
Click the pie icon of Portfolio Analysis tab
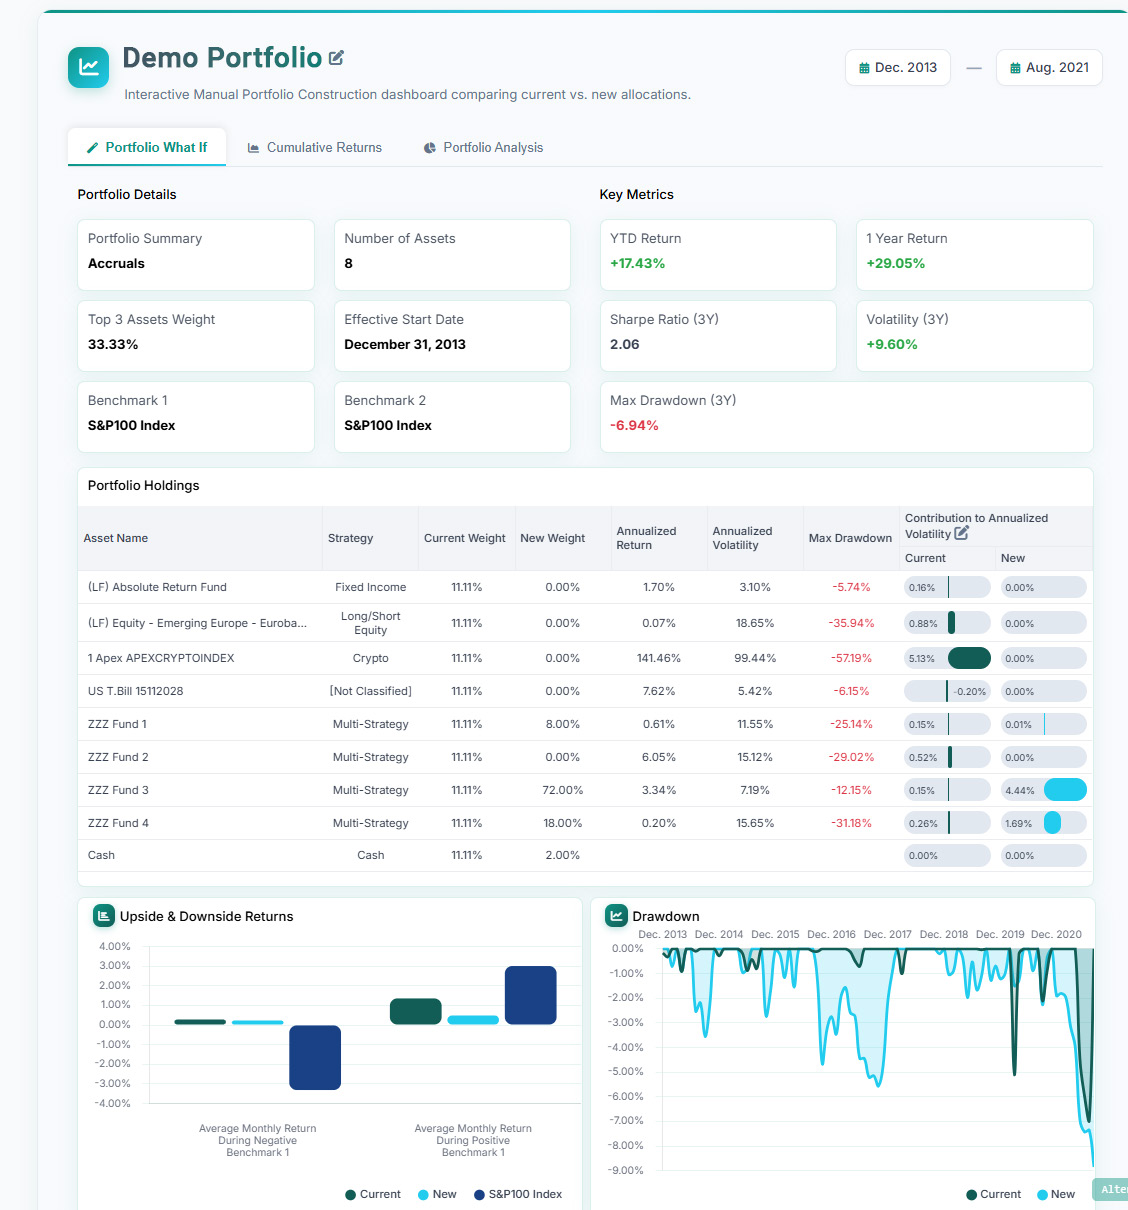coord(430,148)
